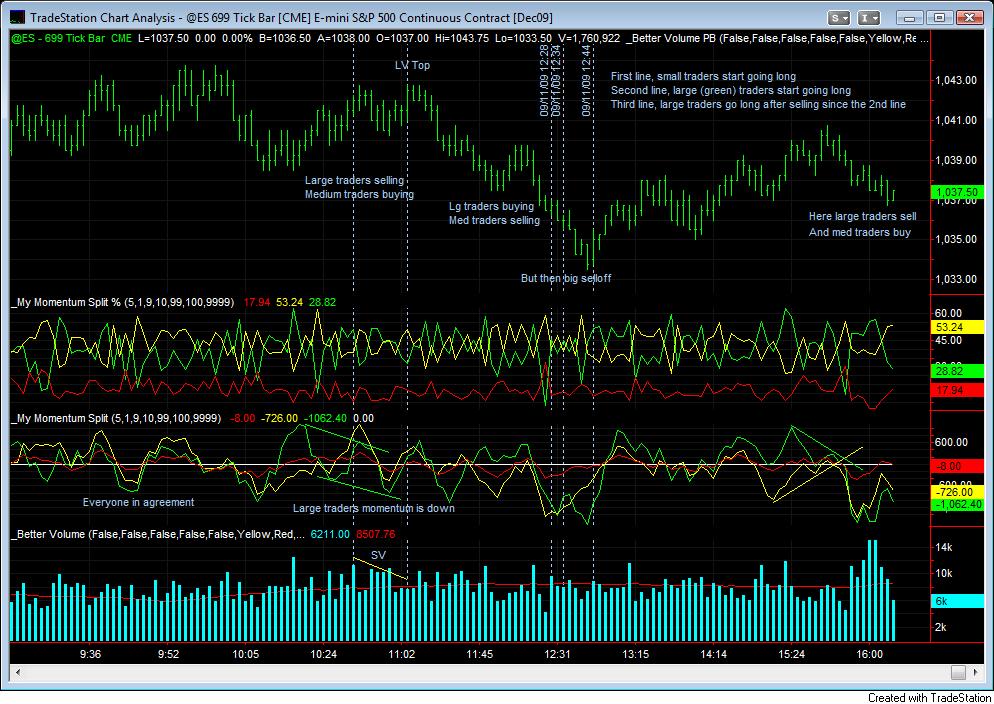Click the cyan 6k volume axis marker
This screenshot has width=994, height=704.
(x=957, y=601)
